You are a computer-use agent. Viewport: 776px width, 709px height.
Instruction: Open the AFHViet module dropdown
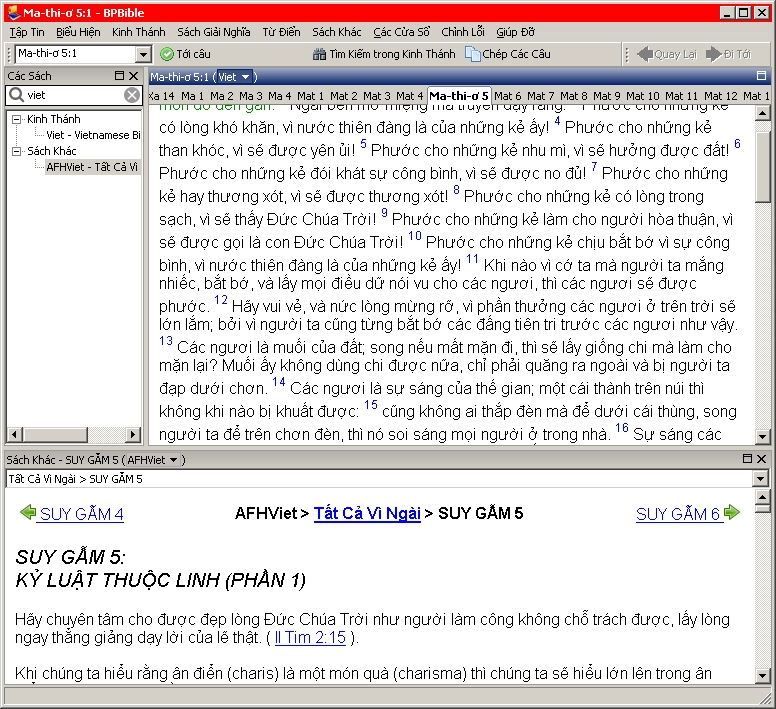tap(152, 460)
